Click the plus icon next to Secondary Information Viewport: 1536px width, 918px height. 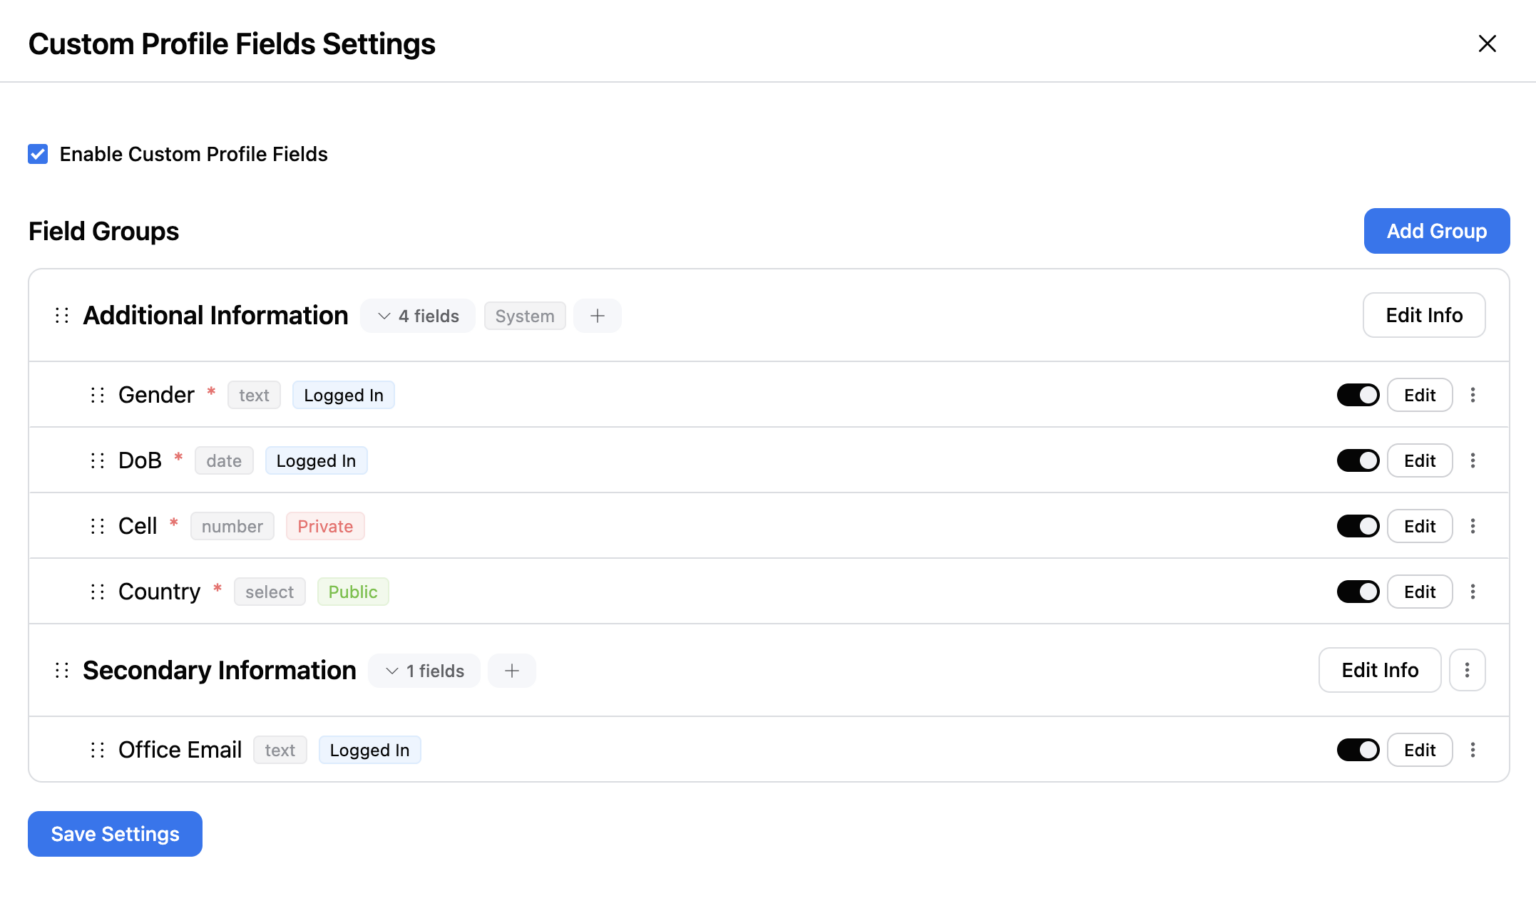tap(512, 670)
